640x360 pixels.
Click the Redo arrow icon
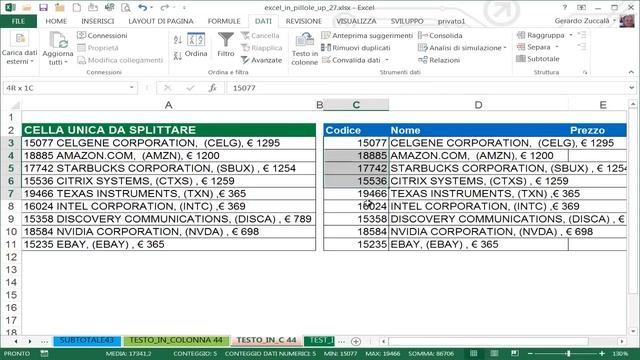pos(164,7)
